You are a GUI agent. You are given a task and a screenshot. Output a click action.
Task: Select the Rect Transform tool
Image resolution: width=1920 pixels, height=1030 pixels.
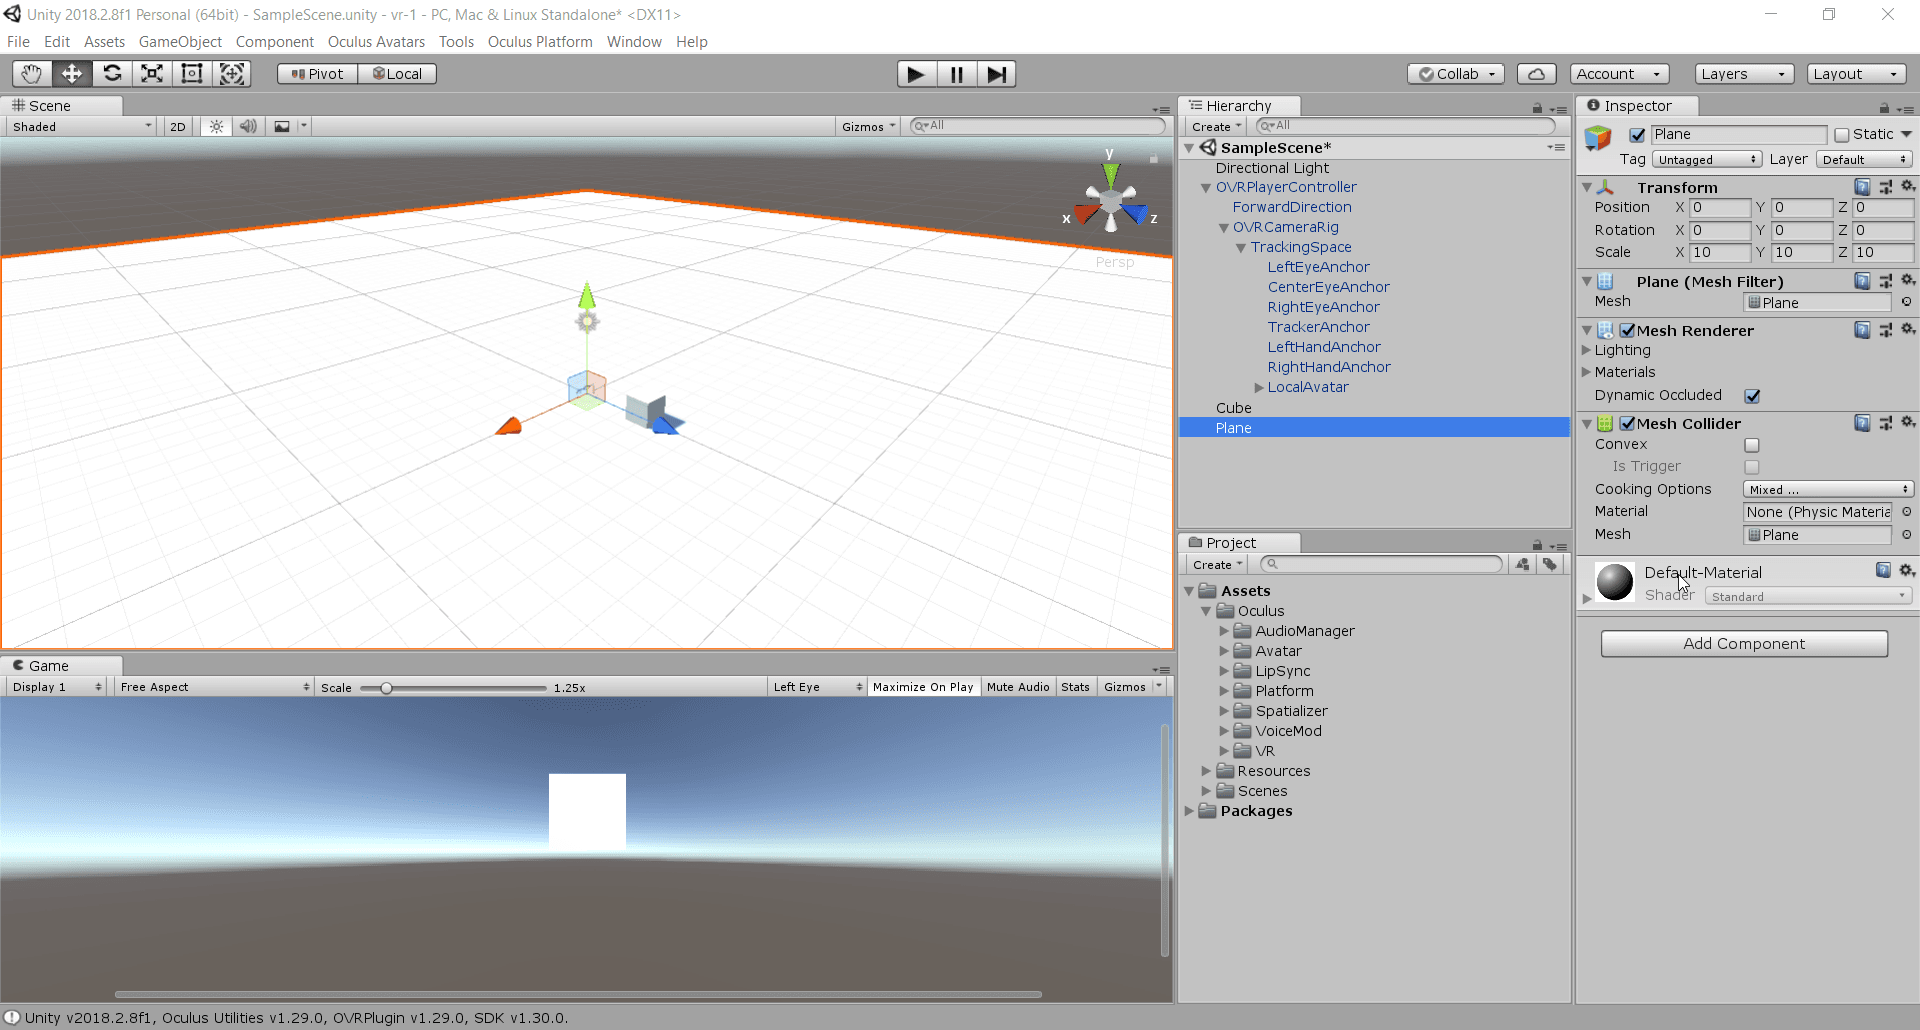click(x=192, y=74)
